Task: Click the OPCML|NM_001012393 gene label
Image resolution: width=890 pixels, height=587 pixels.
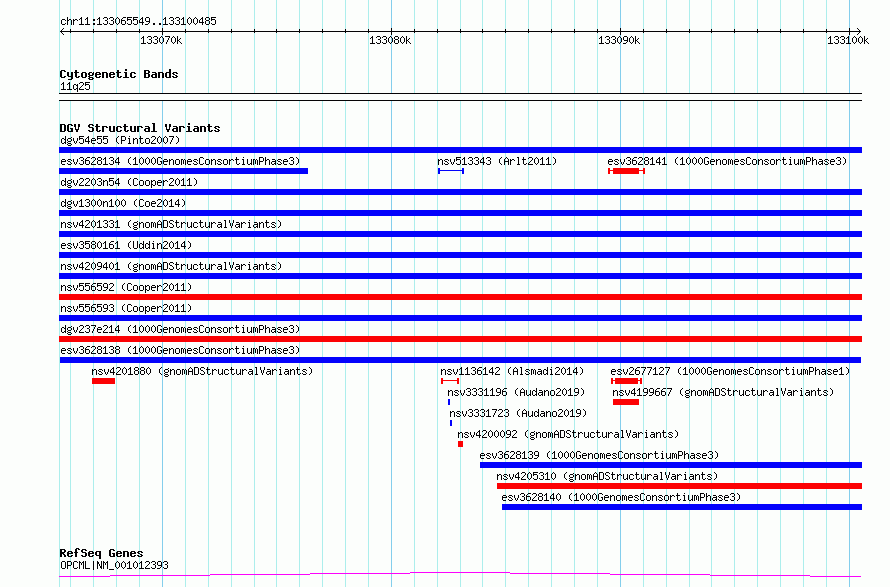Action: point(114,565)
